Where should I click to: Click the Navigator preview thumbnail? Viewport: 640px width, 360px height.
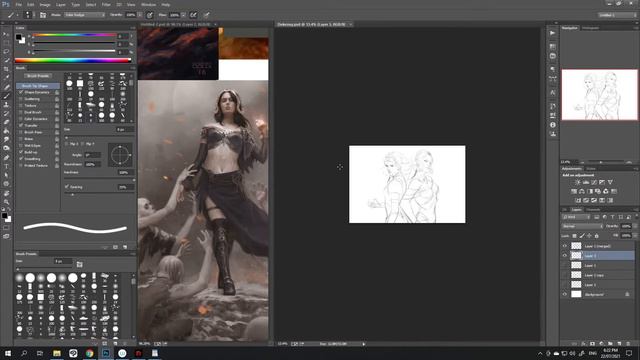(599, 95)
